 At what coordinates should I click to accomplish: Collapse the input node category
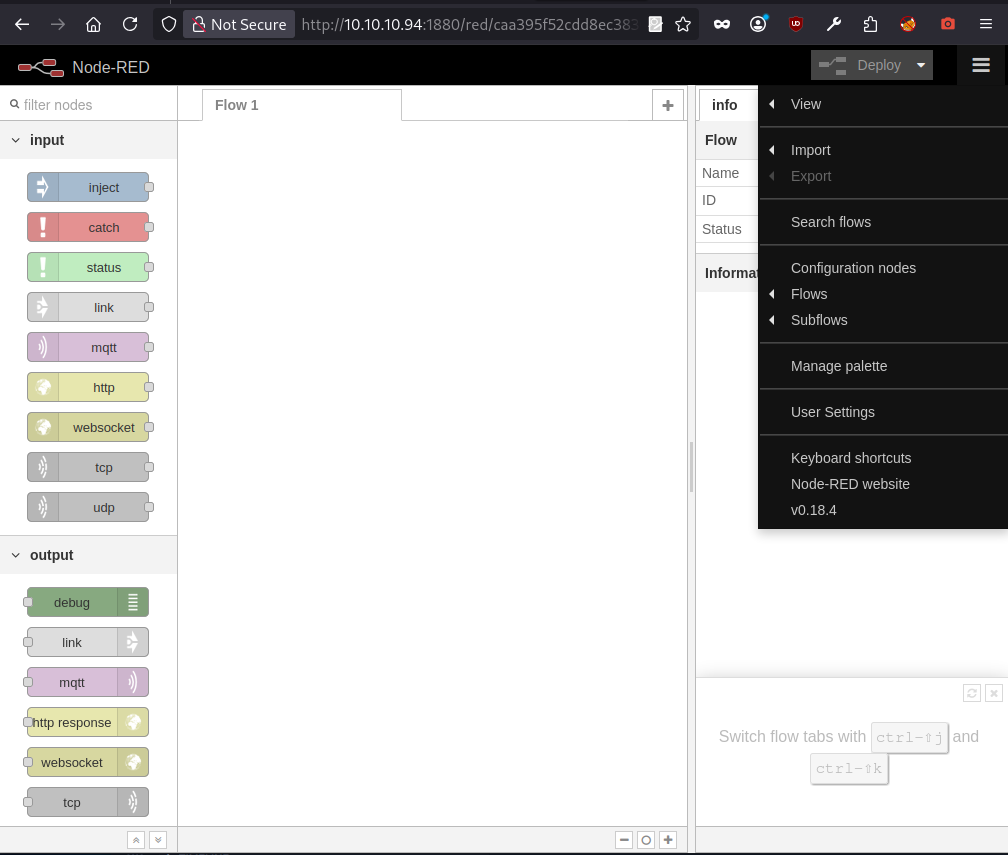click(x=15, y=140)
